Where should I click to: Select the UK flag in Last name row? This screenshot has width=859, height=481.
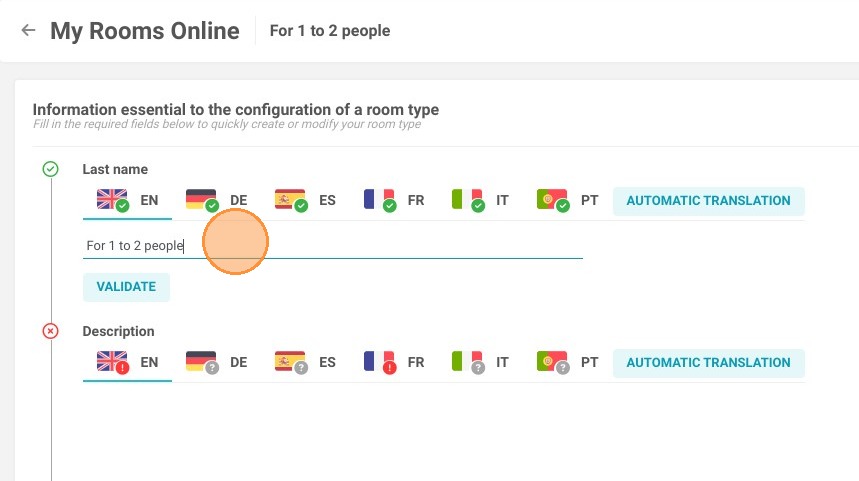pos(112,199)
